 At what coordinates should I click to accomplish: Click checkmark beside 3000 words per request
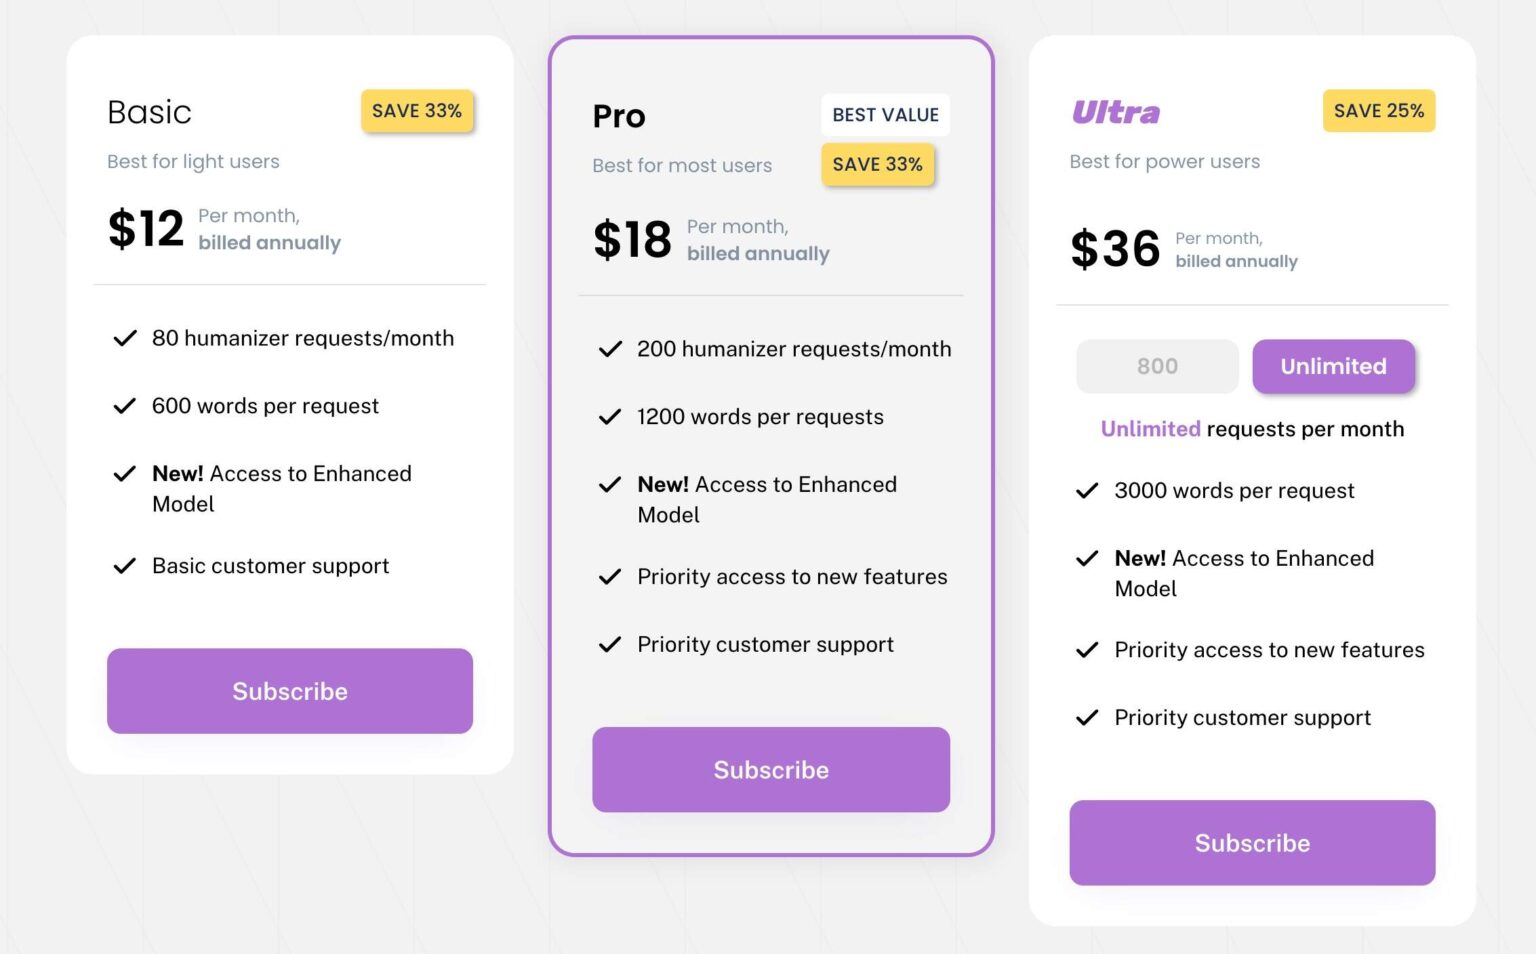pos(1087,491)
